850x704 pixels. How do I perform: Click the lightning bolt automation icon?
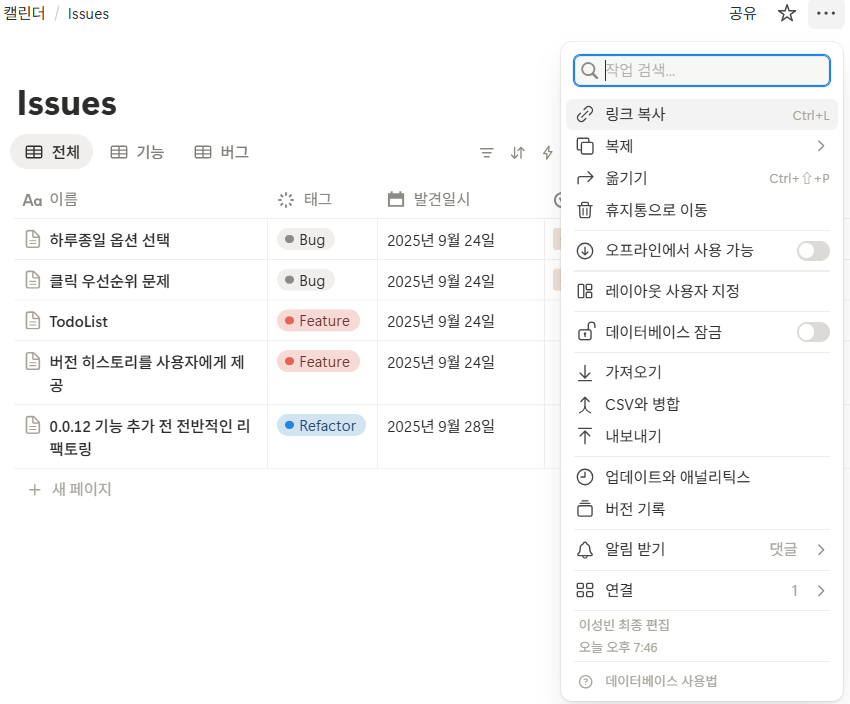click(x=548, y=153)
